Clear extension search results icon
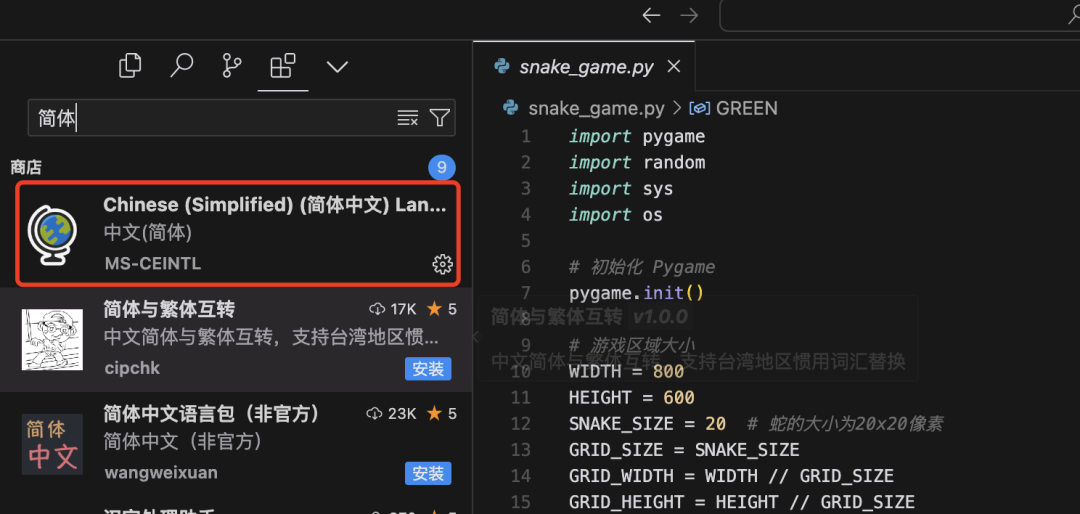Viewport: 1080px width, 514px height. click(x=408, y=118)
